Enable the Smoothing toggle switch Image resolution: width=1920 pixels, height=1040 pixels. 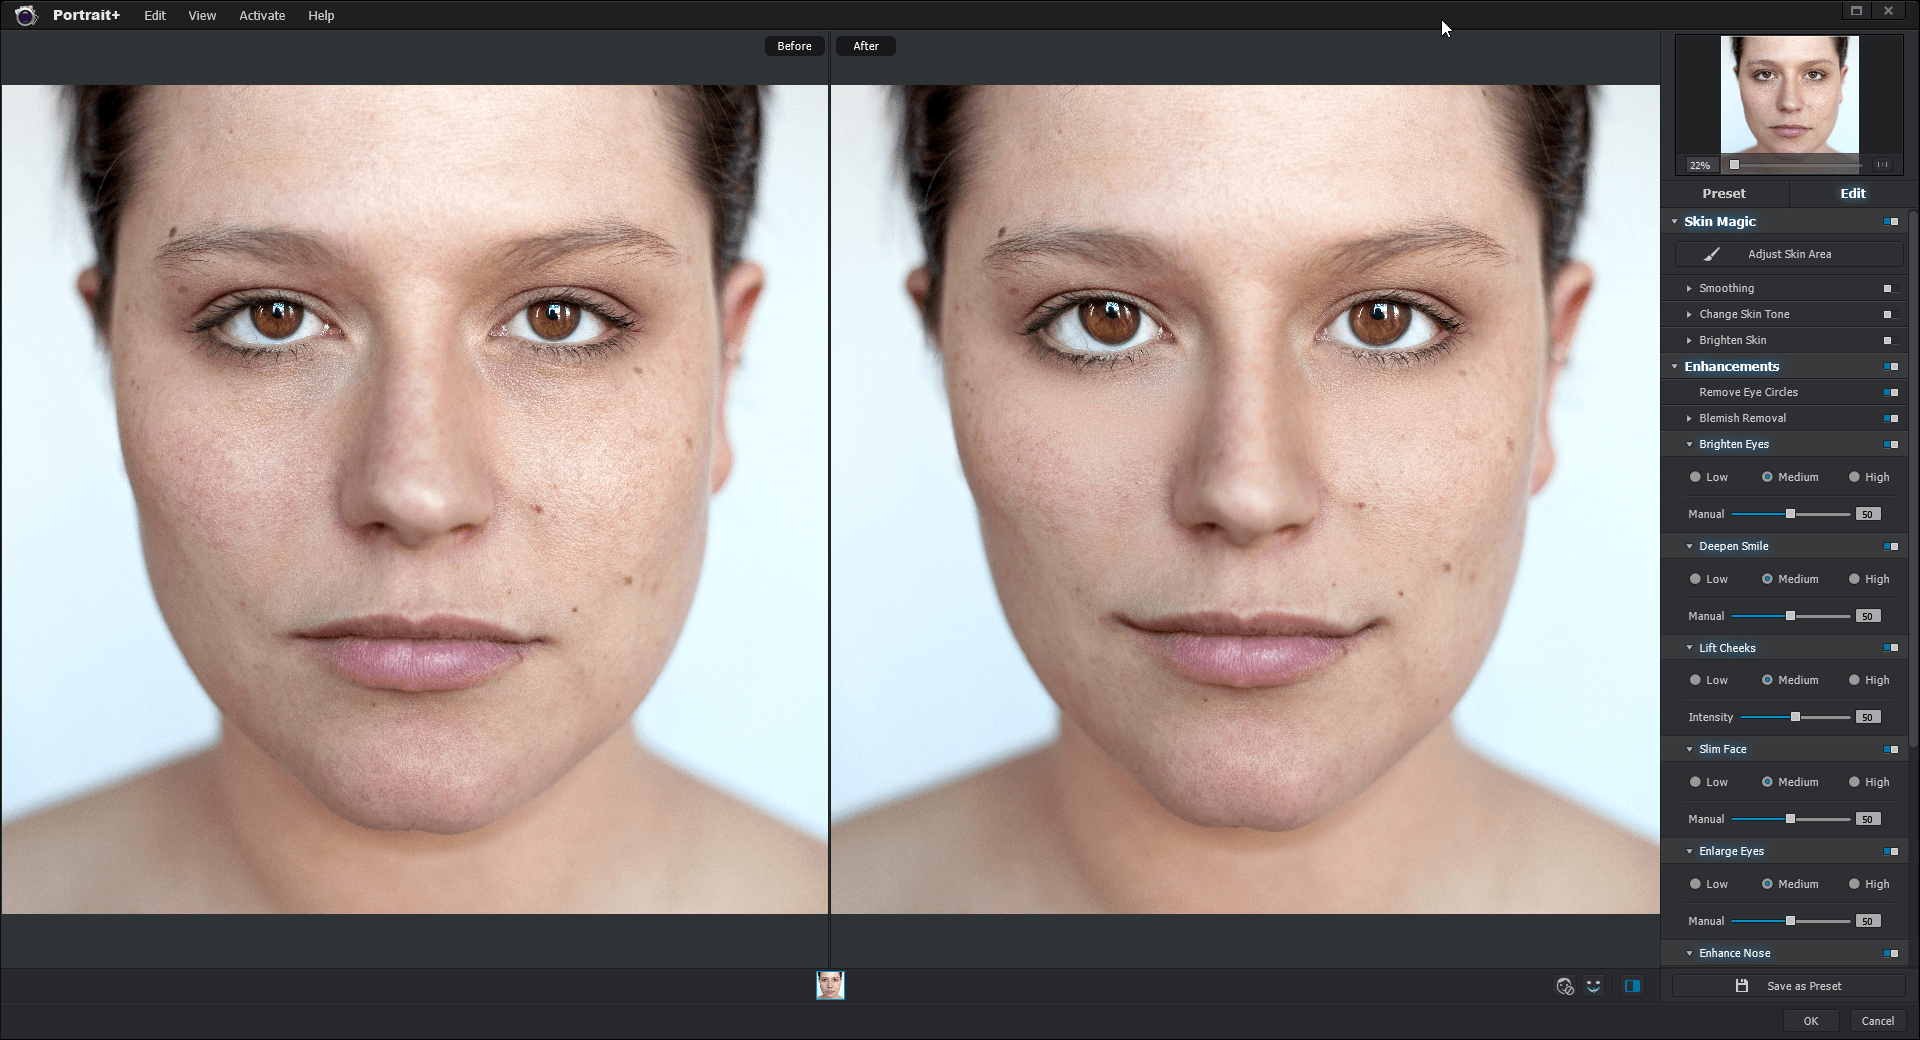(x=1888, y=288)
